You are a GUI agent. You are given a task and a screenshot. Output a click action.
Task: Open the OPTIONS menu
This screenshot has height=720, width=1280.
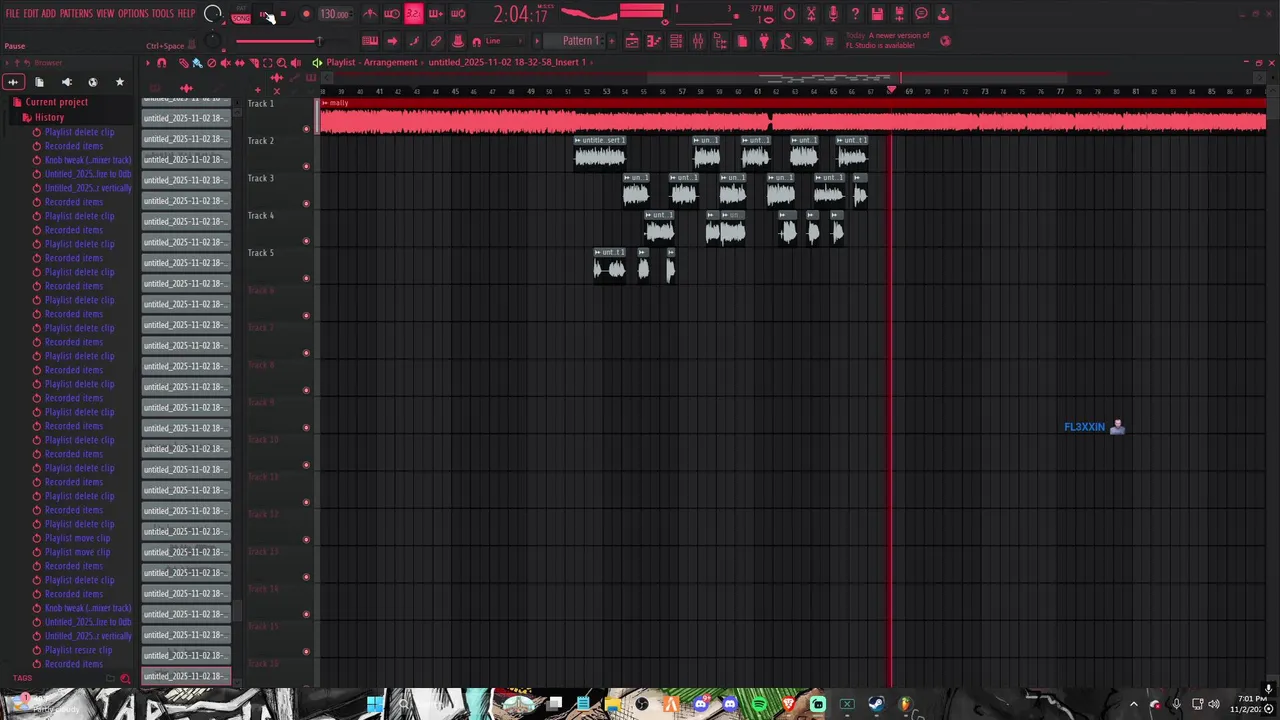click(x=133, y=14)
